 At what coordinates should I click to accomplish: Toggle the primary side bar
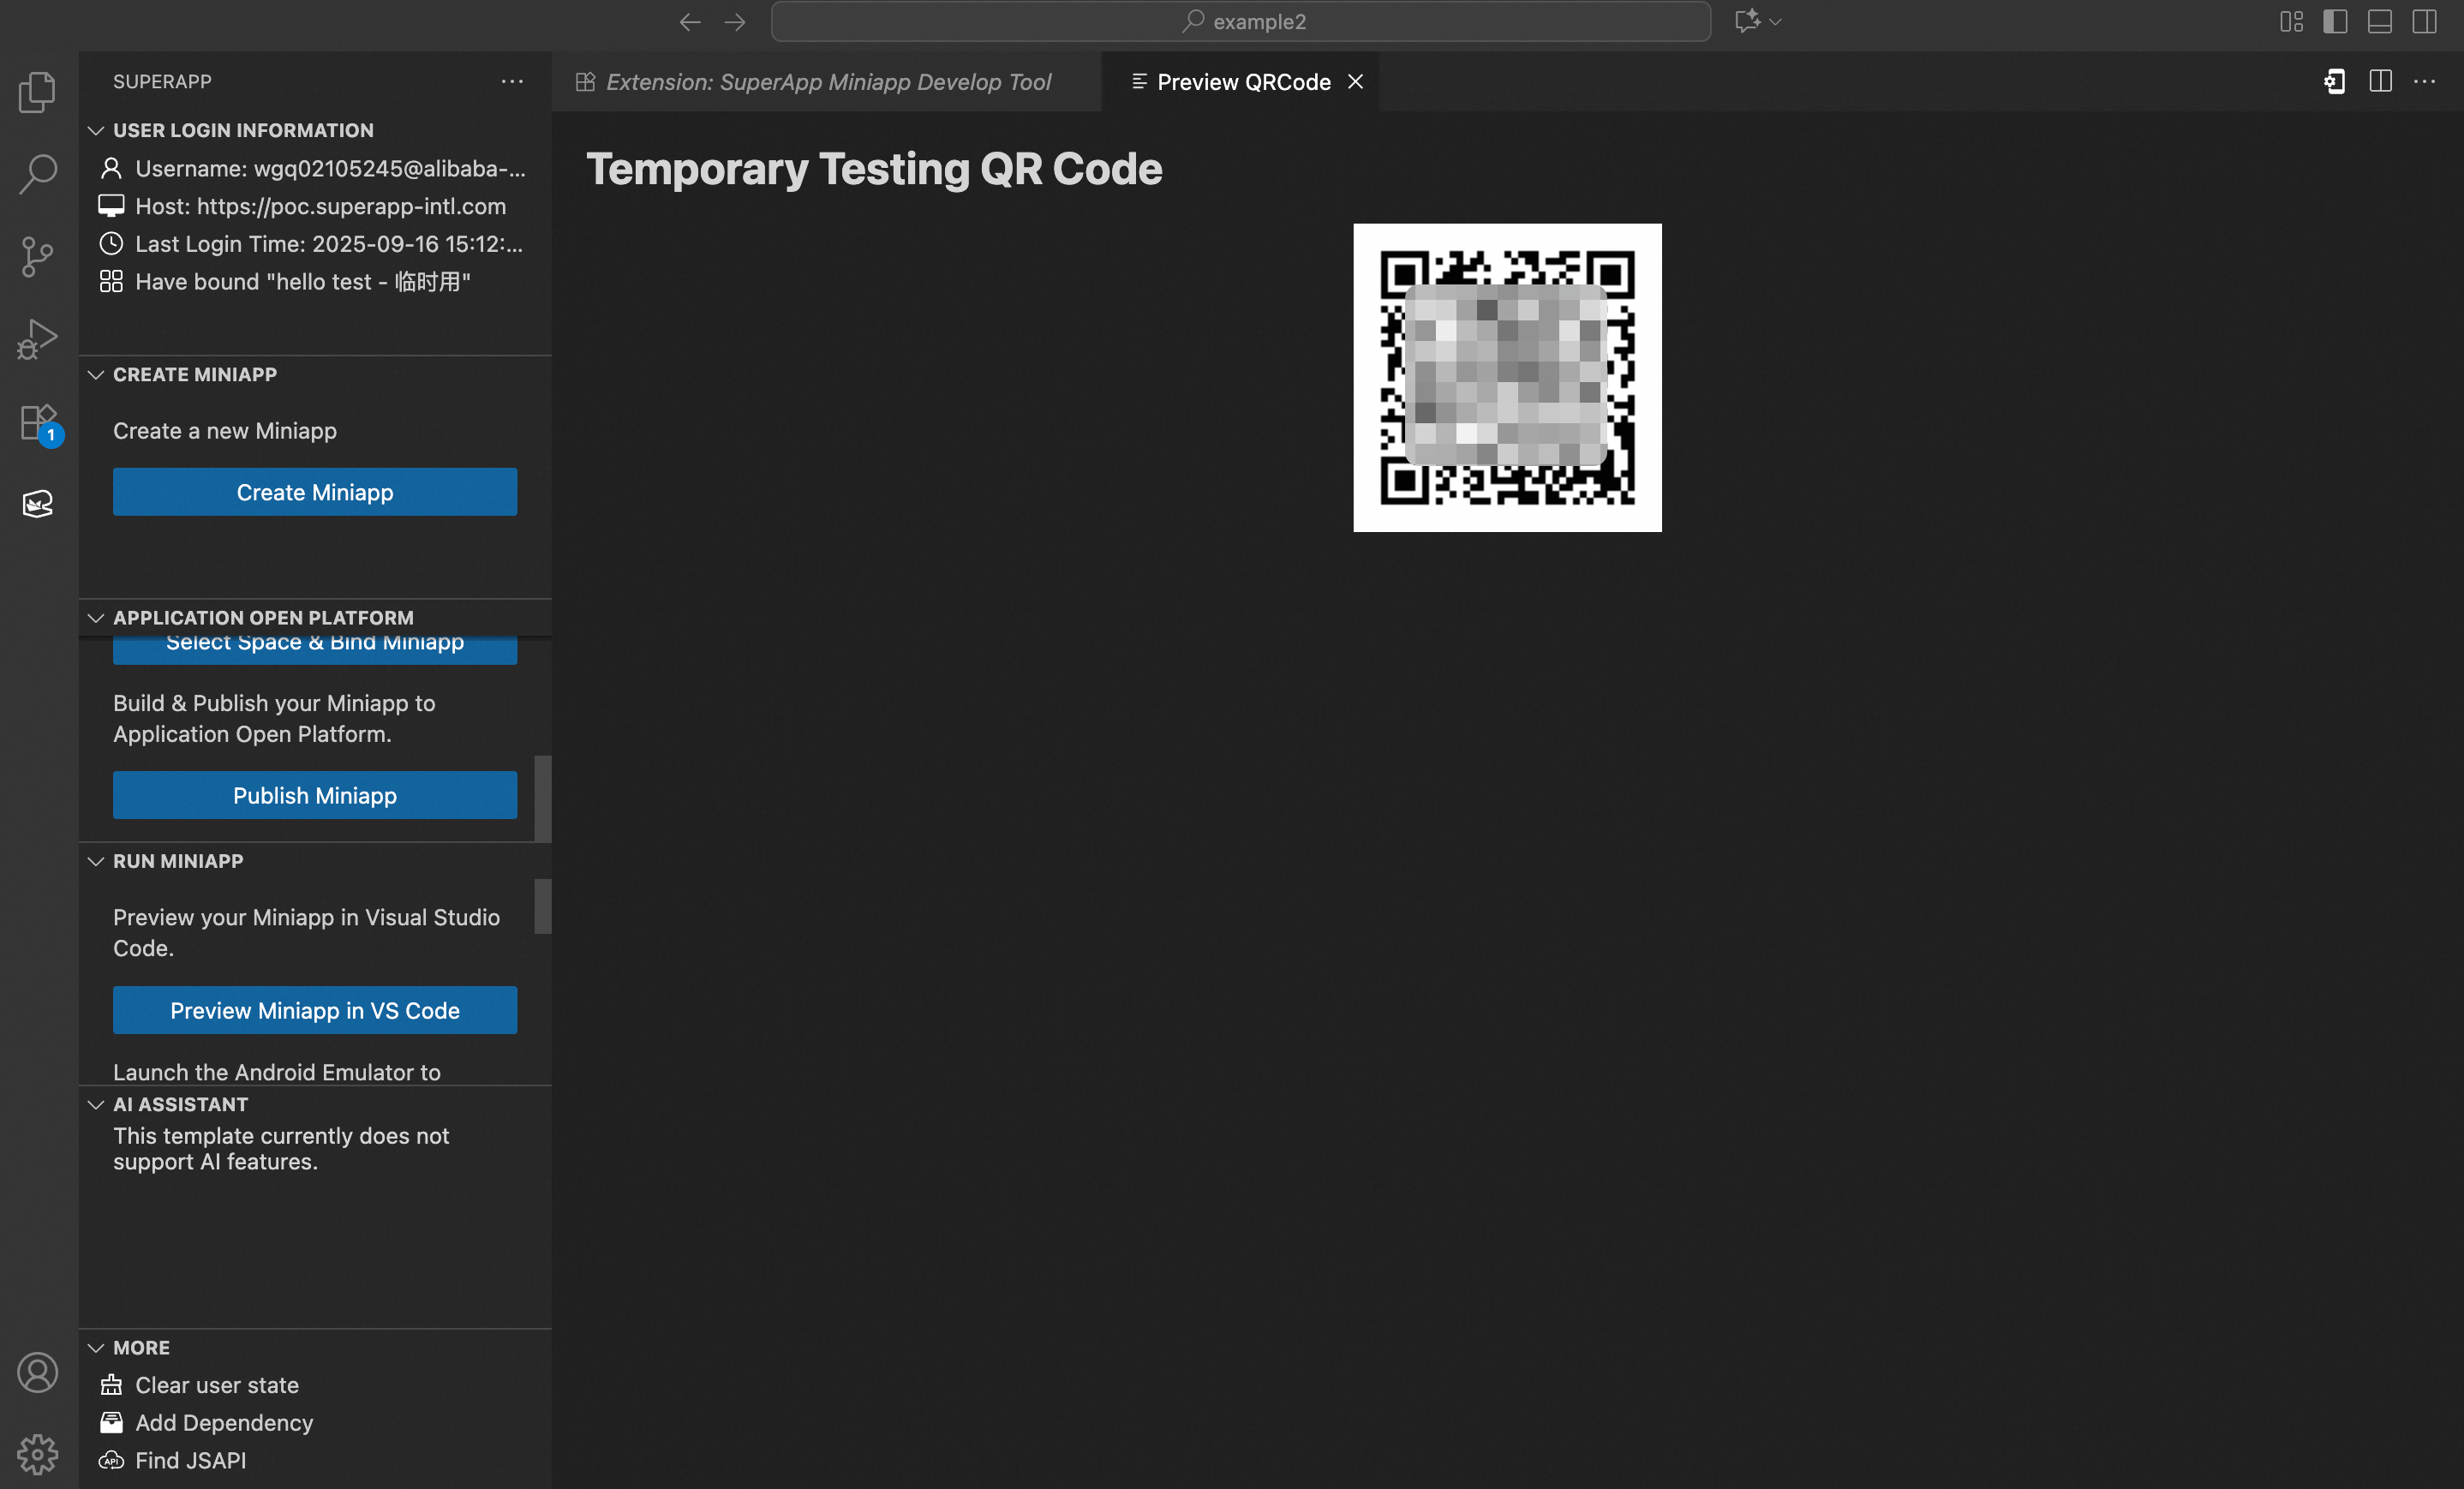[x=2335, y=21]
